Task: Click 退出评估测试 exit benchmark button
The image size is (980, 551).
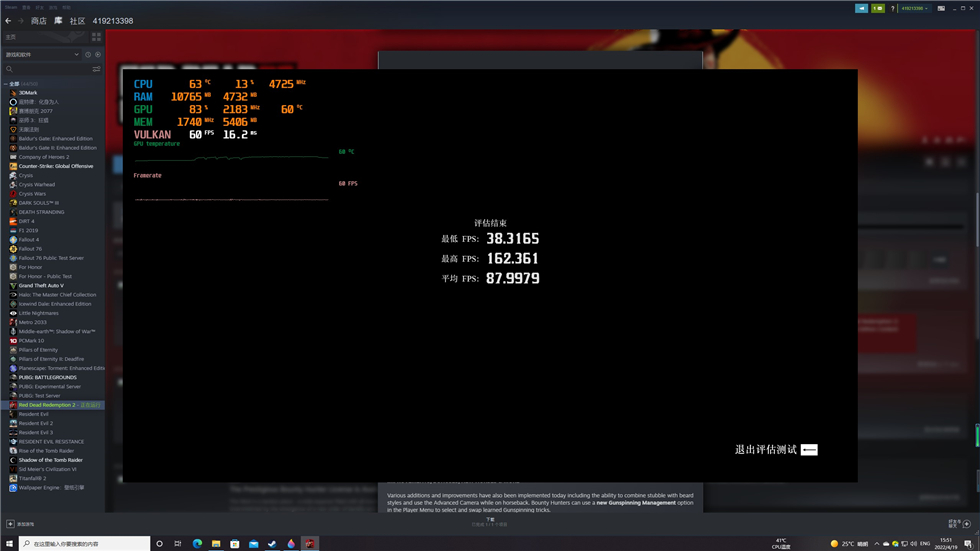Action: click(x=776, y=450)
